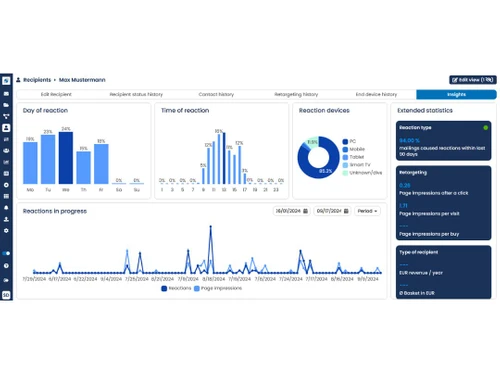Switch to Contact history tab
Viewport: 500px width, 375px height.
pyautogui.click(x=216, y=94)
